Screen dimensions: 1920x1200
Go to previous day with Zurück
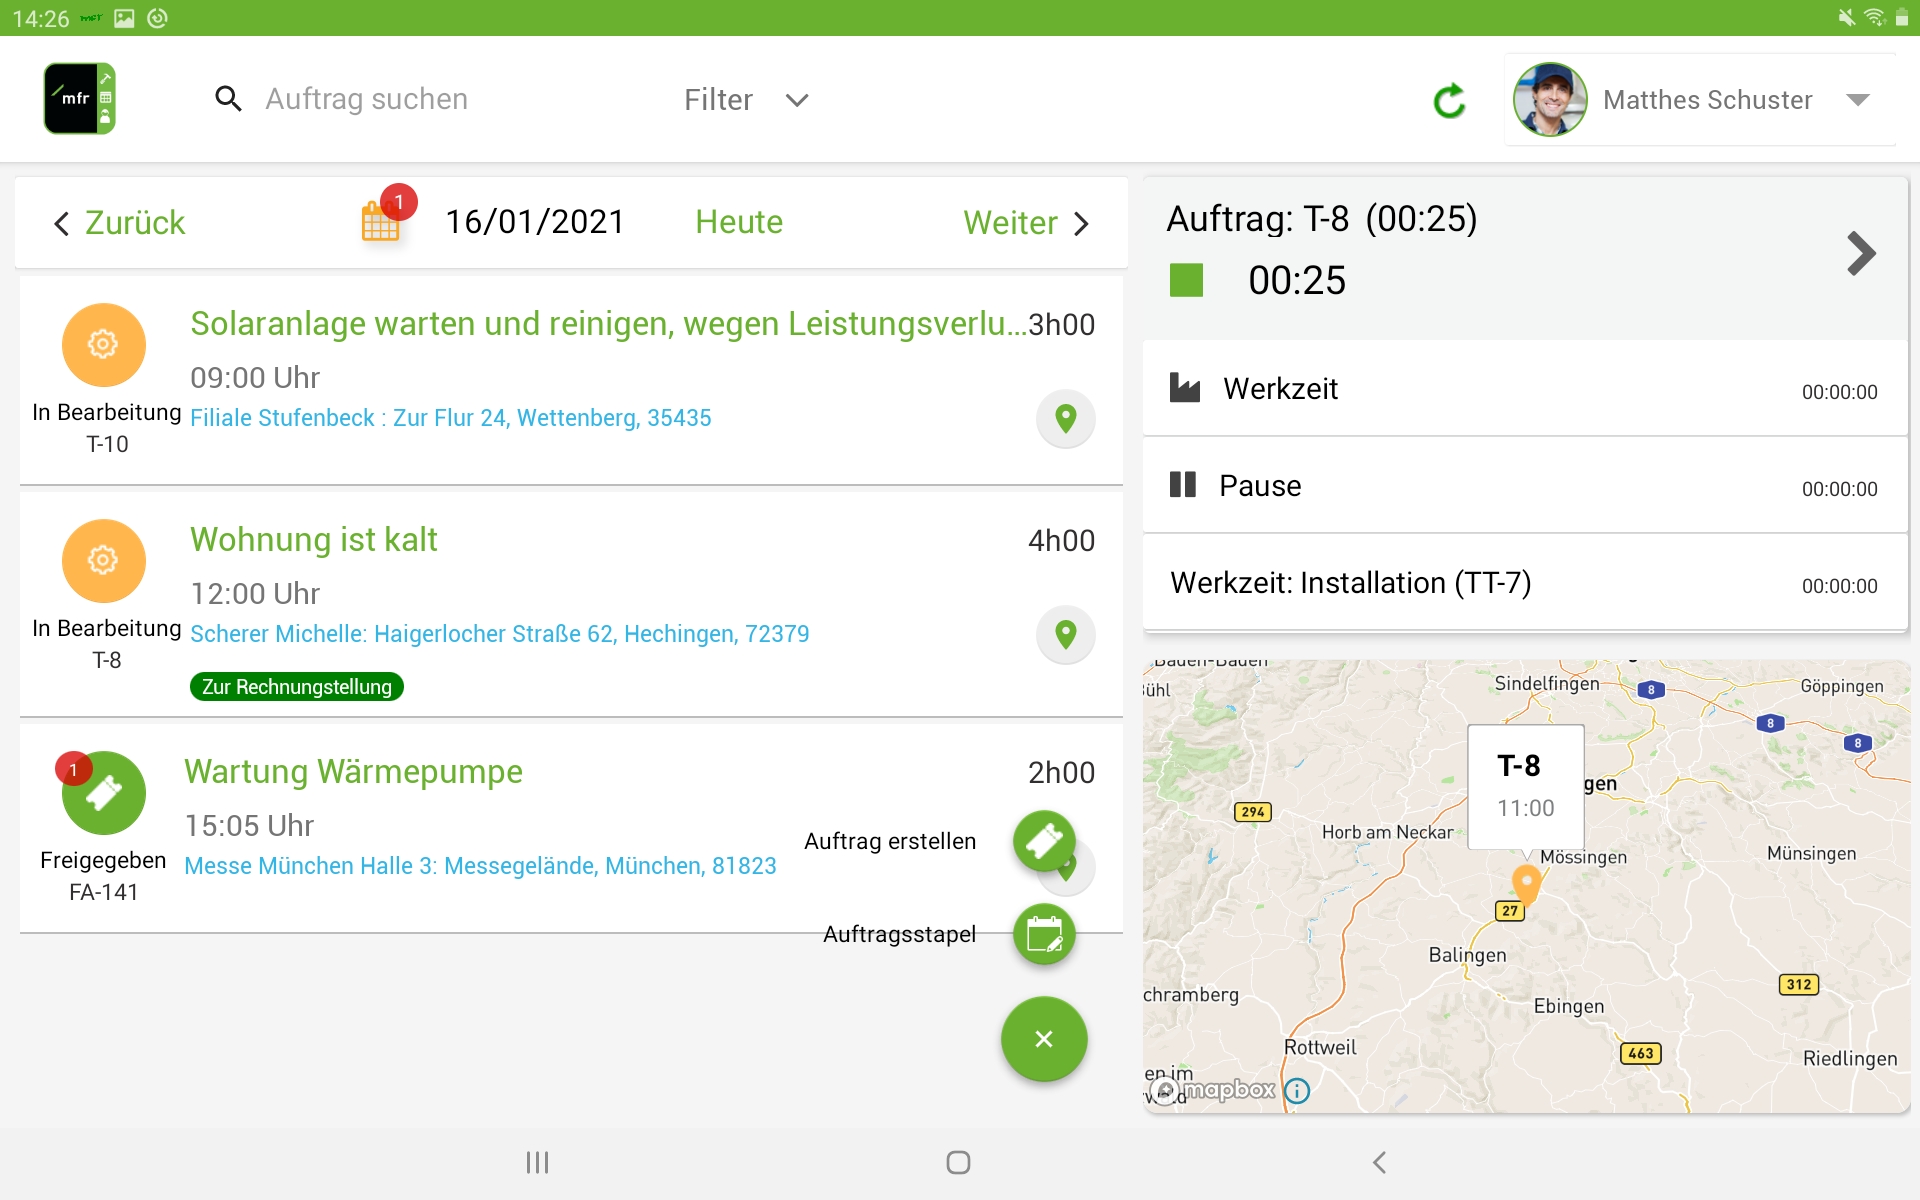[120, 222]
